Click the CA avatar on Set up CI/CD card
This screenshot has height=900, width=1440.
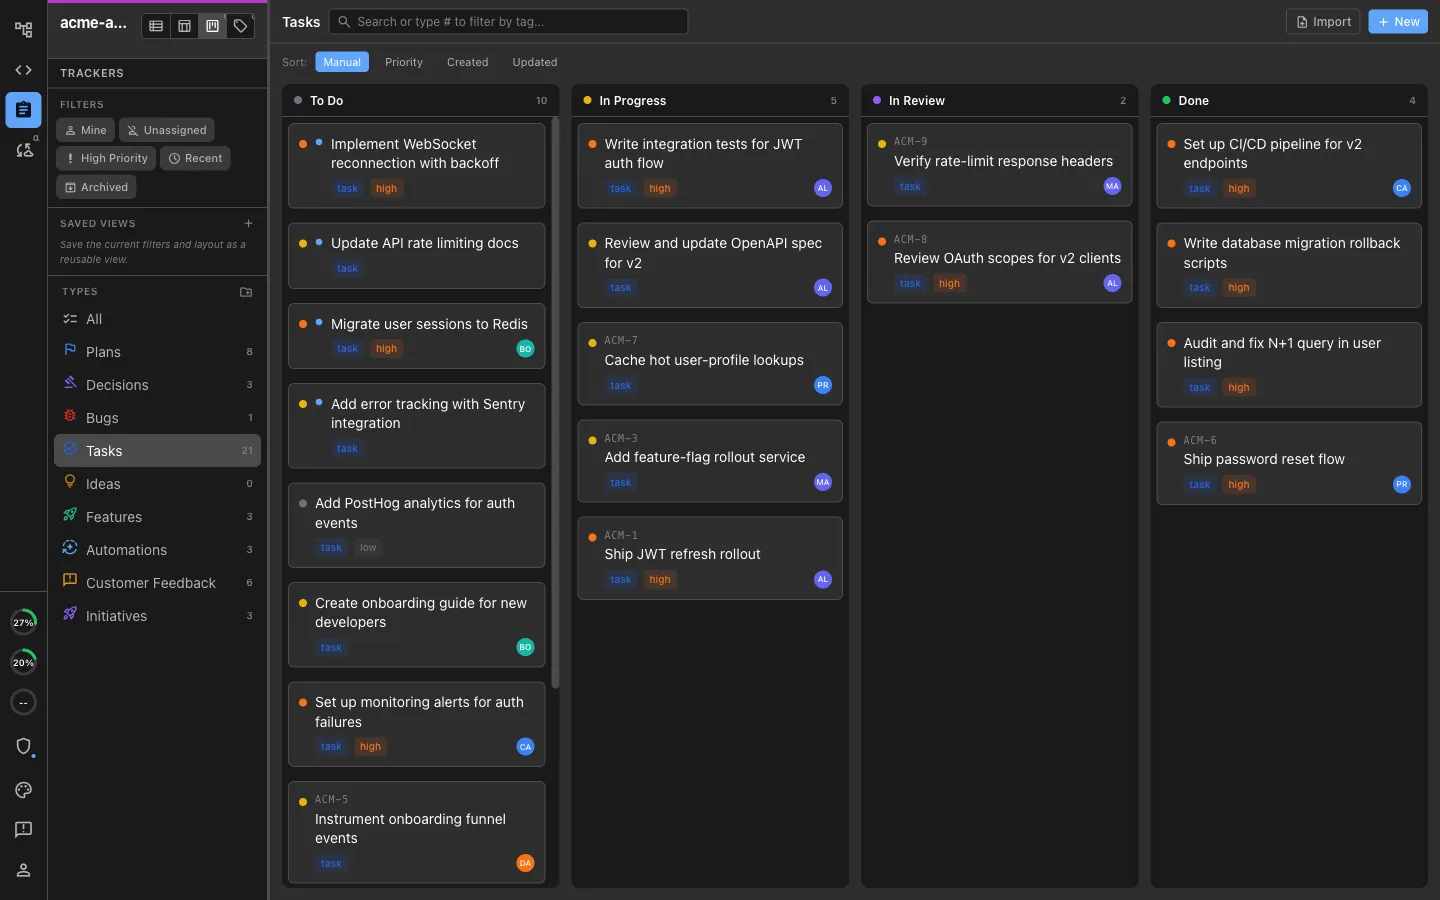point(1402,188)
